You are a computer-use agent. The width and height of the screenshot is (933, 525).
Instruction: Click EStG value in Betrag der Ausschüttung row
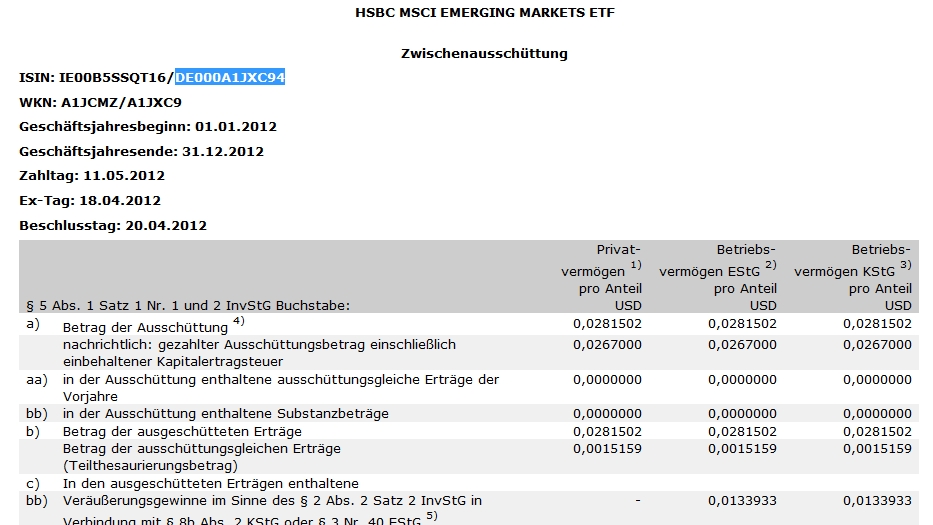coord(743,324)
